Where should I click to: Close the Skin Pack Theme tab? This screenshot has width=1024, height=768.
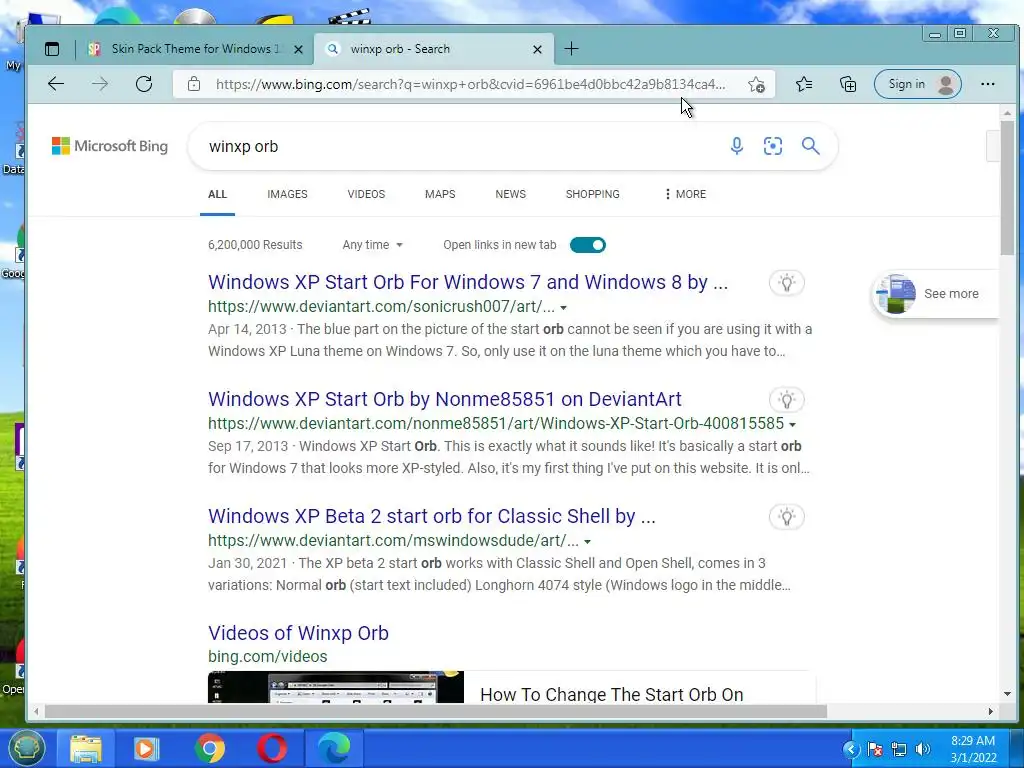(x=298, y=49)
